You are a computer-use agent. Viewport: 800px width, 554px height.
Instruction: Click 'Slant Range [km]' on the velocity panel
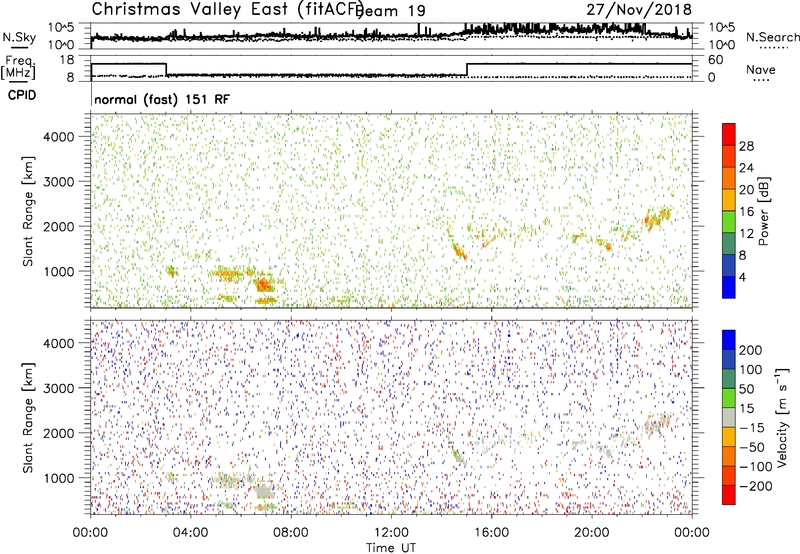(x=28, y=418)
